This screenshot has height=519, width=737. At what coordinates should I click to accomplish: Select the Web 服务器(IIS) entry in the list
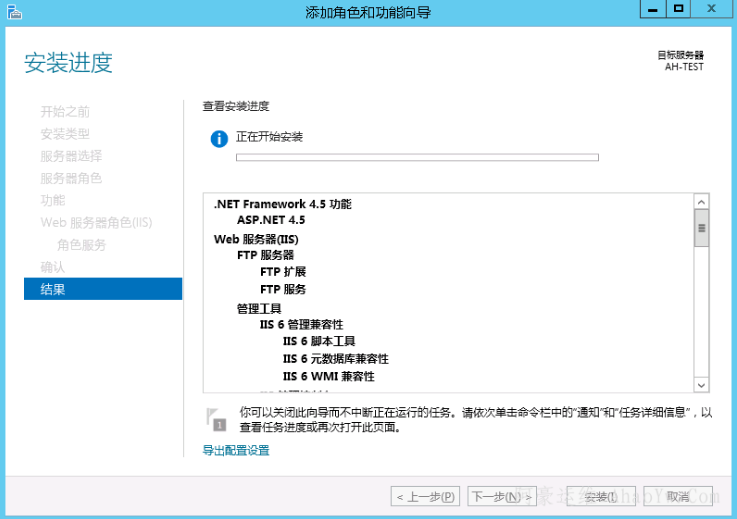(256, 239)
